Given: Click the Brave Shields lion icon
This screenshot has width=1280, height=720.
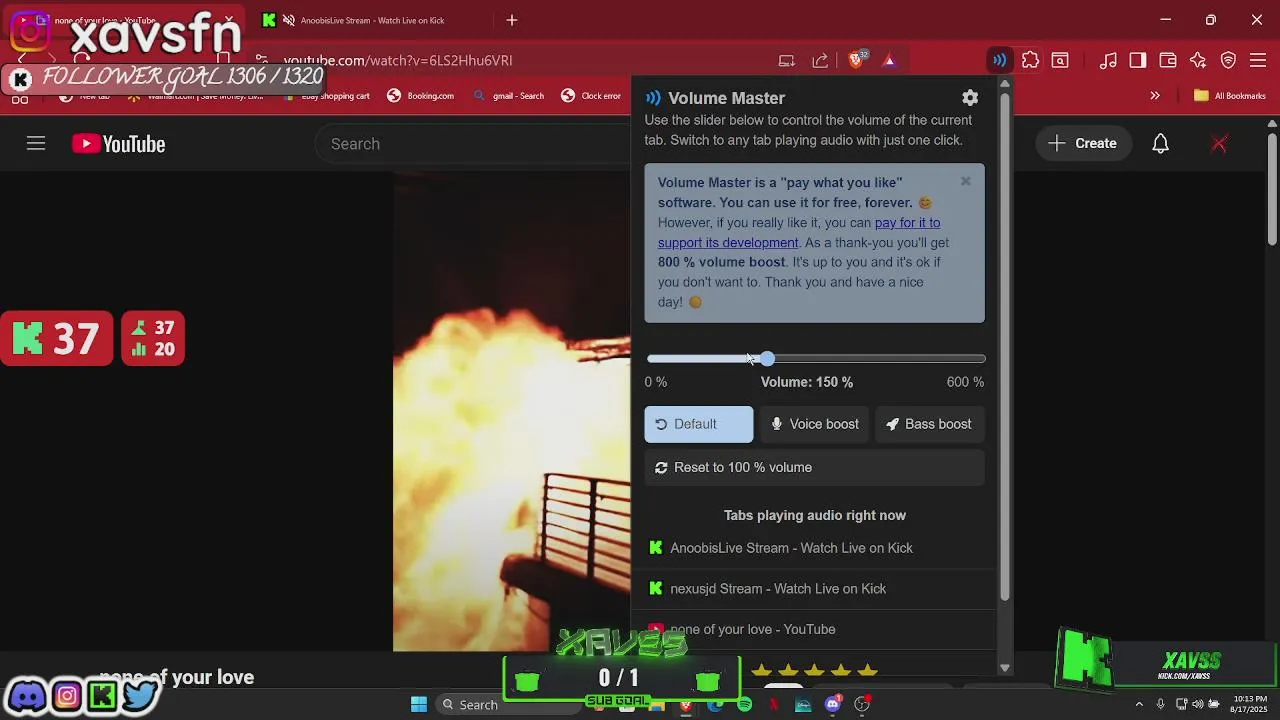Looking at the screenshot, I should point(856,60).
